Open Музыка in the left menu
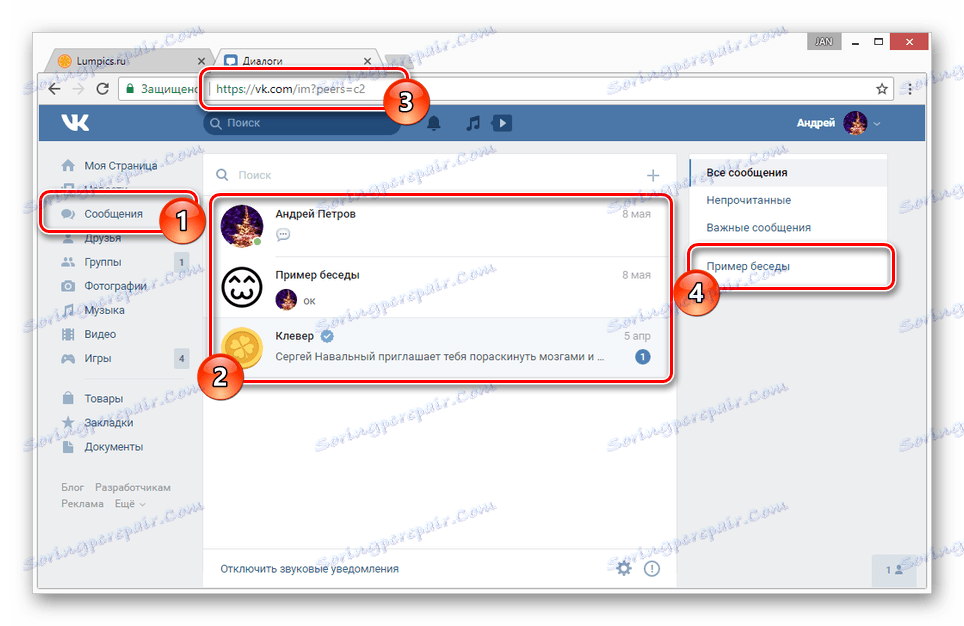The width and height of the screenshot is (964, 626). pos(105,311)
